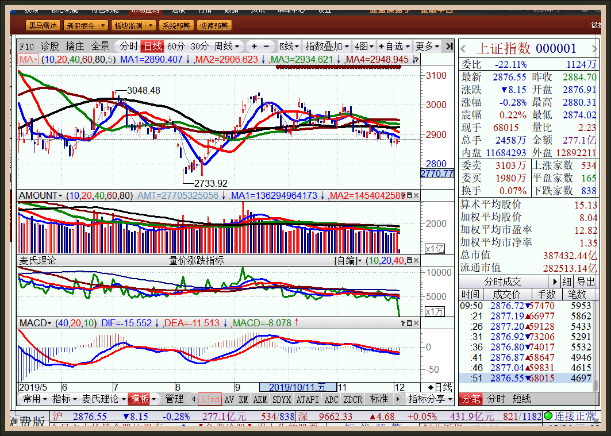Switch to the 分时 intraday chart
Screen dimensions: 611x436
point(129,46)
